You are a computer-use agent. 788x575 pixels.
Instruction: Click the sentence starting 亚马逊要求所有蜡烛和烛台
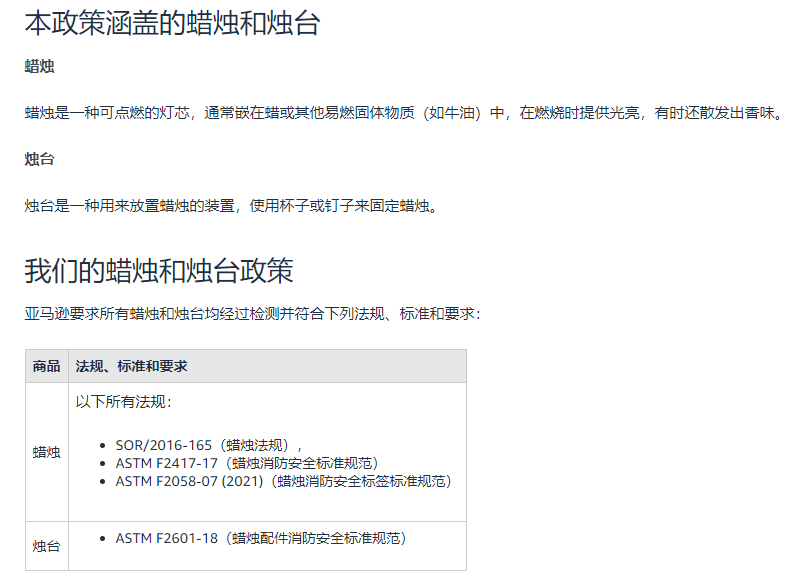253,314
